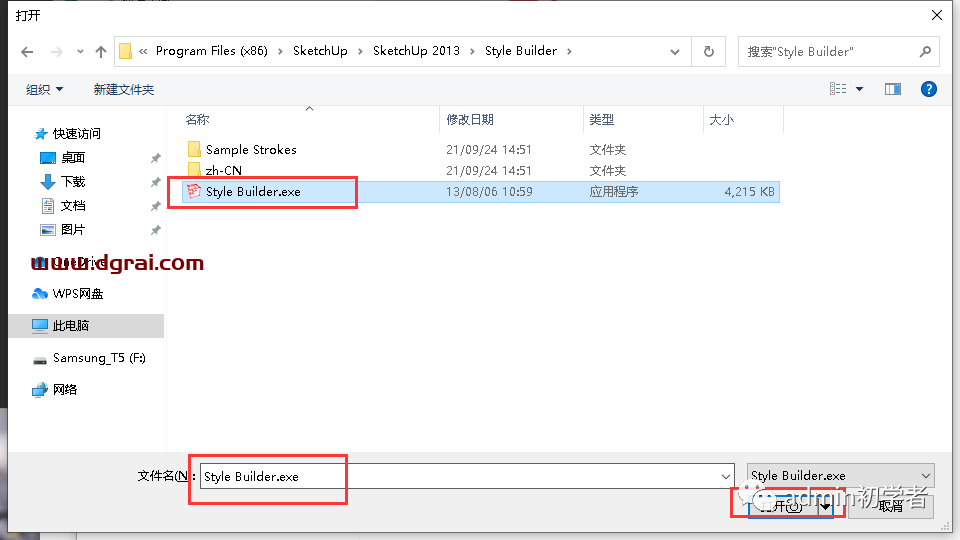This screenshot has width=960, height=540.
Task: Sort by 类型 column header
Action: click(x=601, y=119)
